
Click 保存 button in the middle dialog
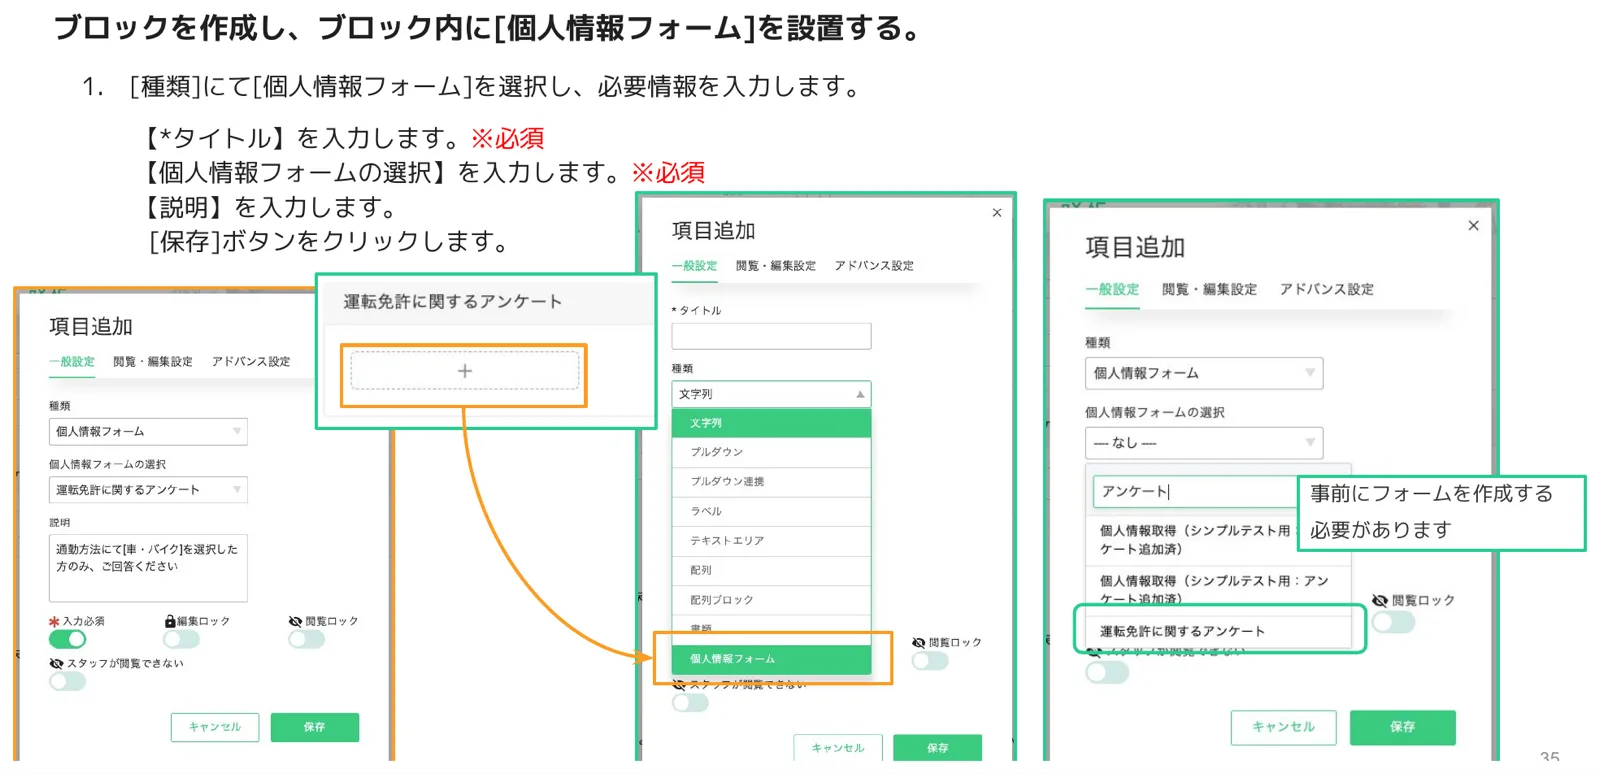[937, 747]
